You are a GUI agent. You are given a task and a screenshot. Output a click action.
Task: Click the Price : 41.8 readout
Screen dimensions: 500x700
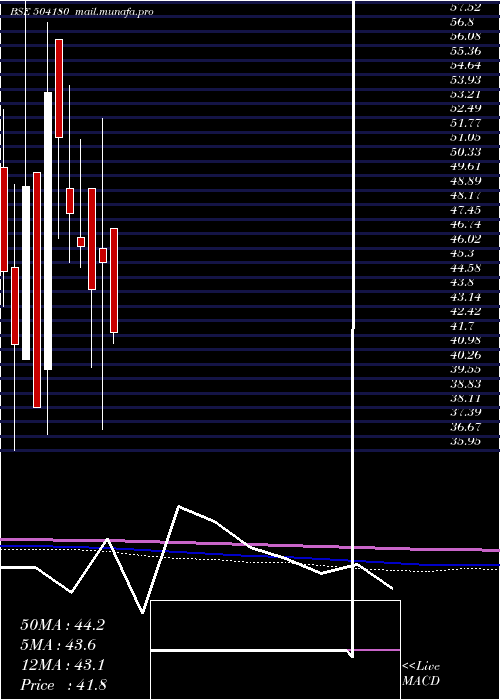coord(63,685)
